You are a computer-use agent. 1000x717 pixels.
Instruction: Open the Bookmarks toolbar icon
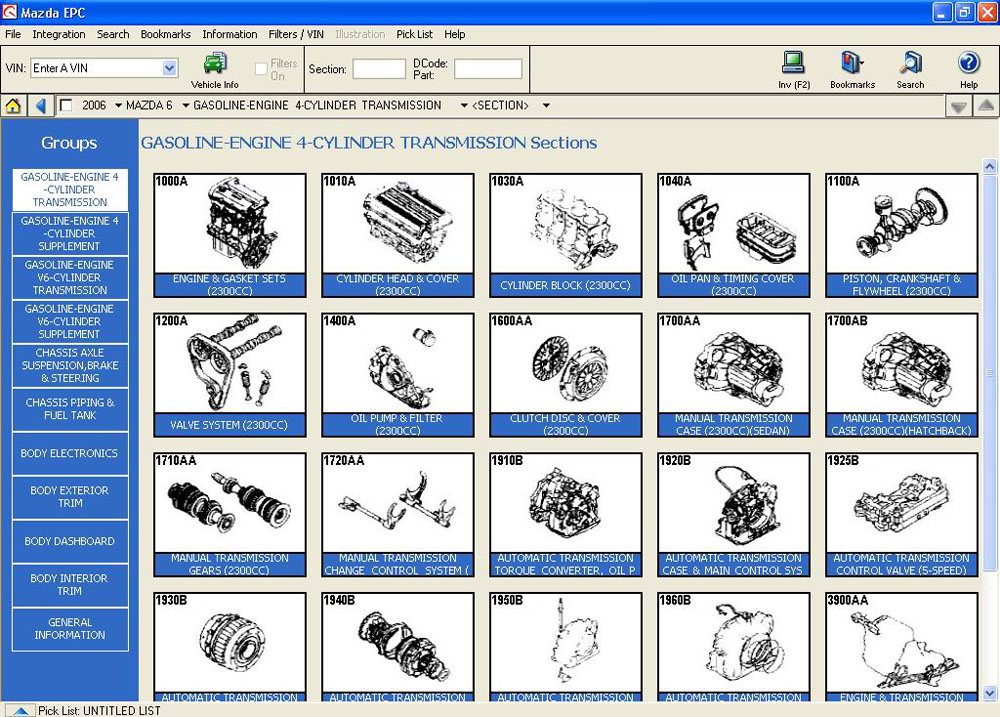[852, 64]
